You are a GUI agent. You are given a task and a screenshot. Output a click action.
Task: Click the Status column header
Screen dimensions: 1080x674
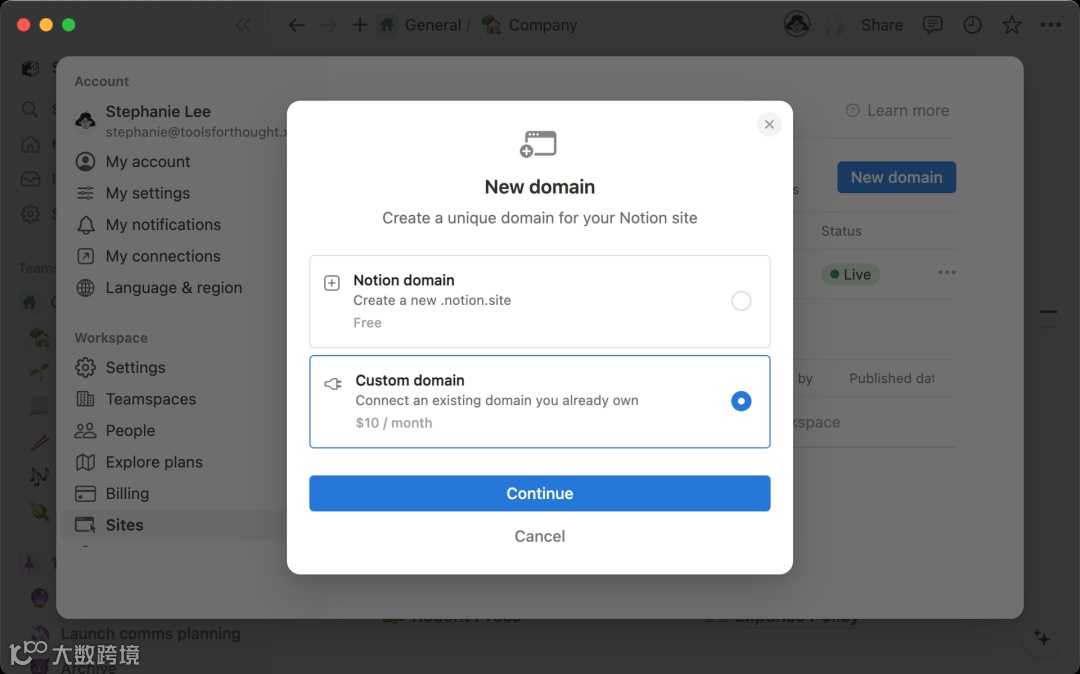click(x=841, y=231)
